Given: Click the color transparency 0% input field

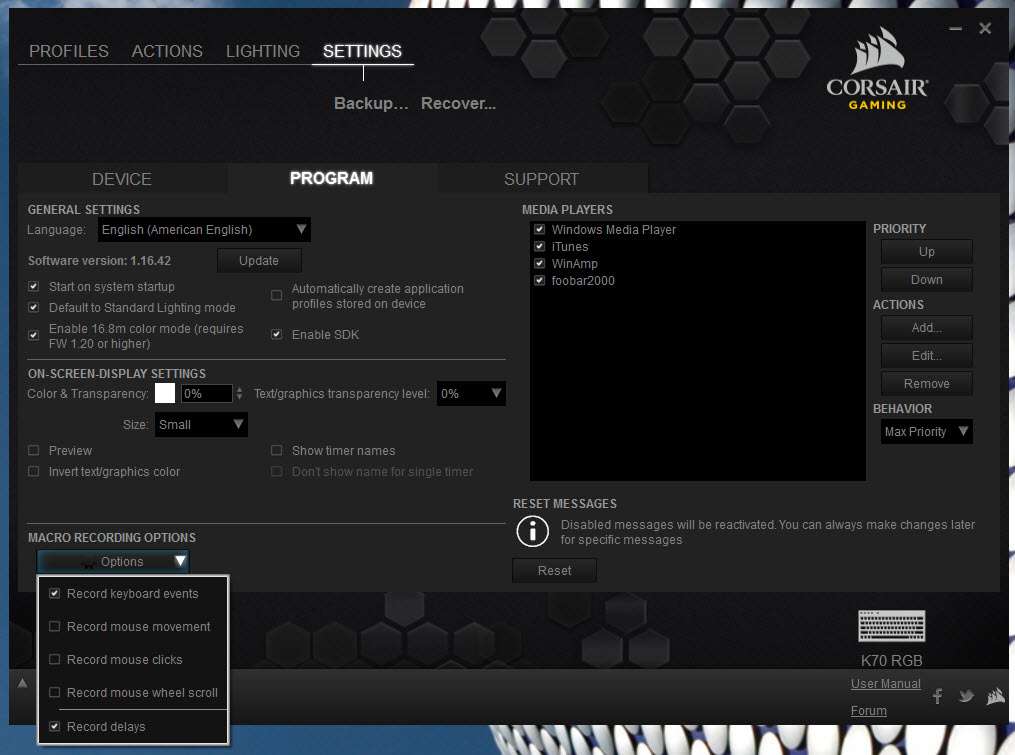Looking at the screenshot, I should coord(206,393).
